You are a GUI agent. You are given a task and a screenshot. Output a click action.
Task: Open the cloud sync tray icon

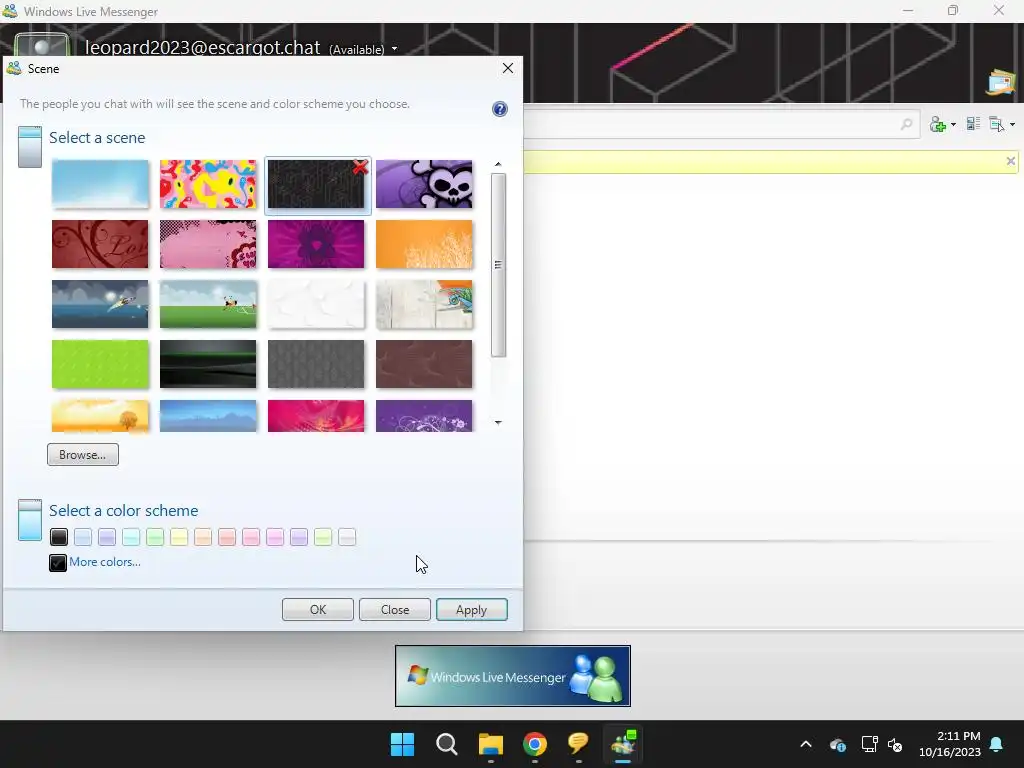(838, 744)
